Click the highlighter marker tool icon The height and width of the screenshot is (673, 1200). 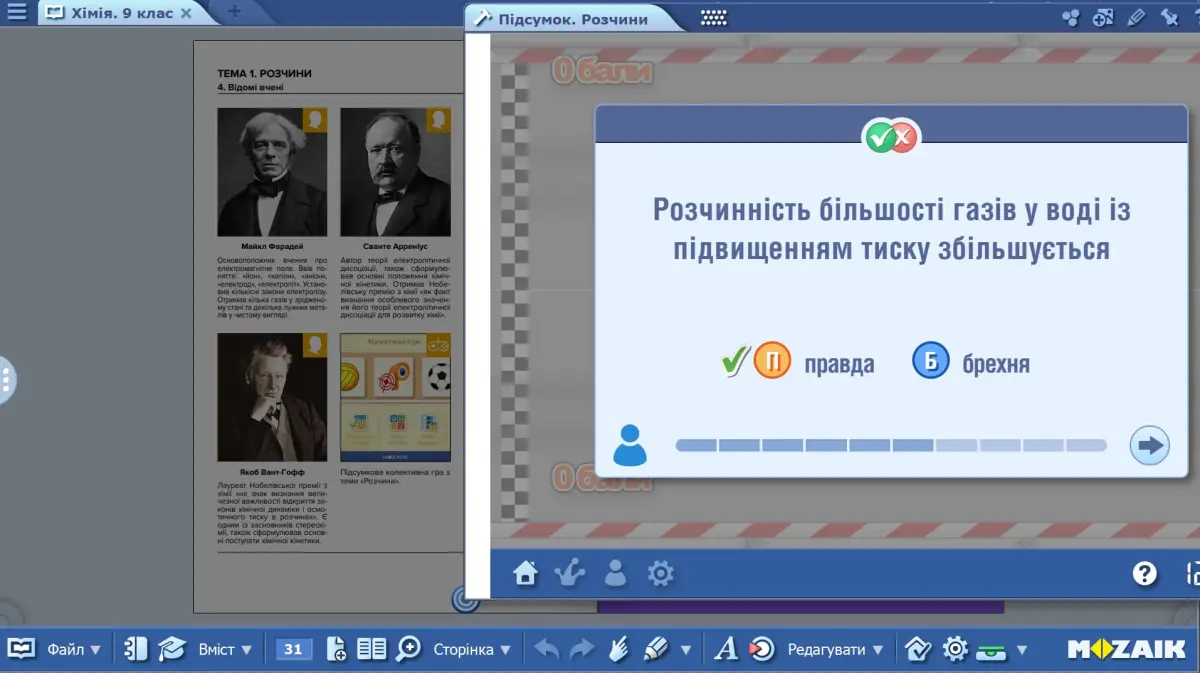656,649
